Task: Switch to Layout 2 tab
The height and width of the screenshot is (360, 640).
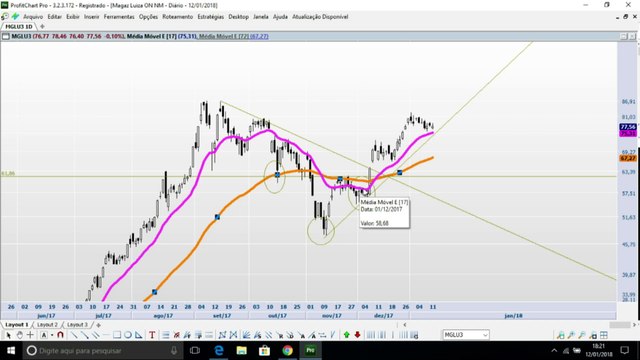Action: [47, 325]
